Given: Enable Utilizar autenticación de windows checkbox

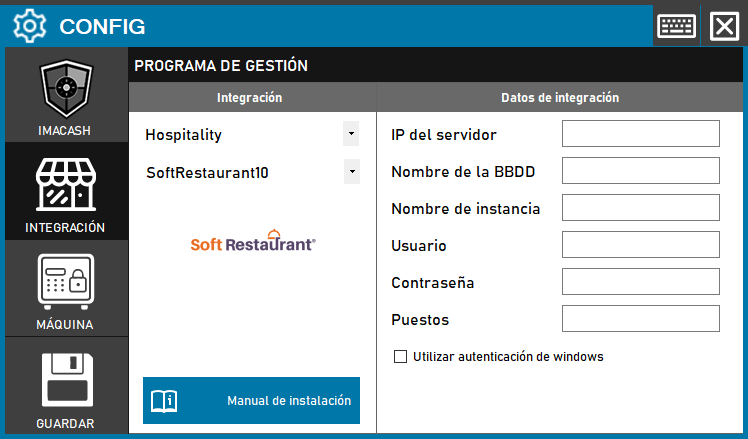Looking at the screenshot, I should pos(401,356).
